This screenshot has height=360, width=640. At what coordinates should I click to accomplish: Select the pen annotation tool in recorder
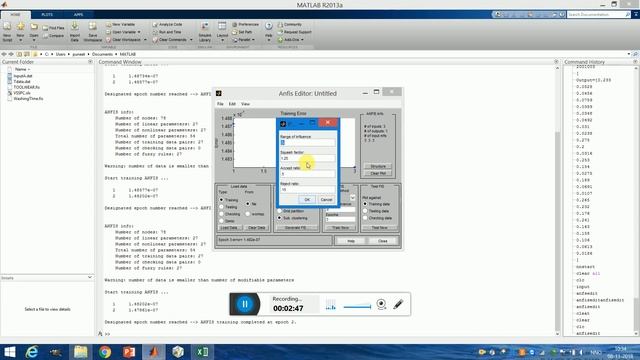point(398,304)
